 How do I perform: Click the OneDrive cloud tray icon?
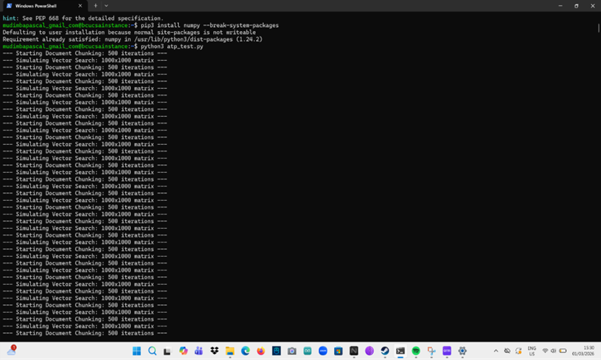click(x=507, y=351)
